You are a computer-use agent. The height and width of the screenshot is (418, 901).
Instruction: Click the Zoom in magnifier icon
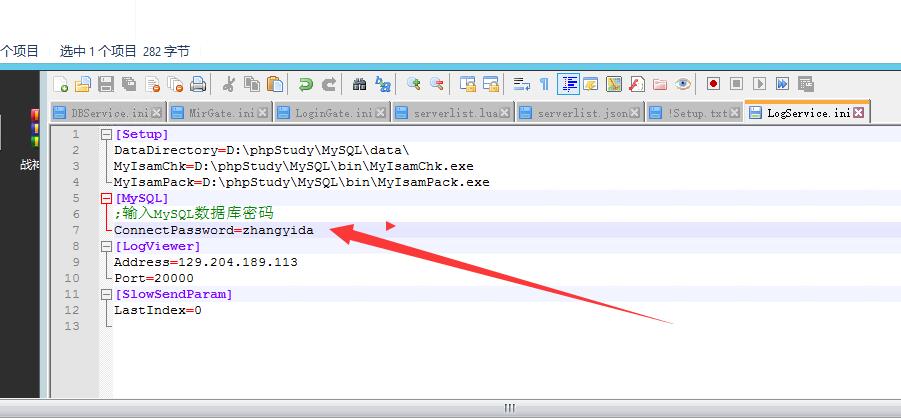pyautogui.click(x=413, y=85)
